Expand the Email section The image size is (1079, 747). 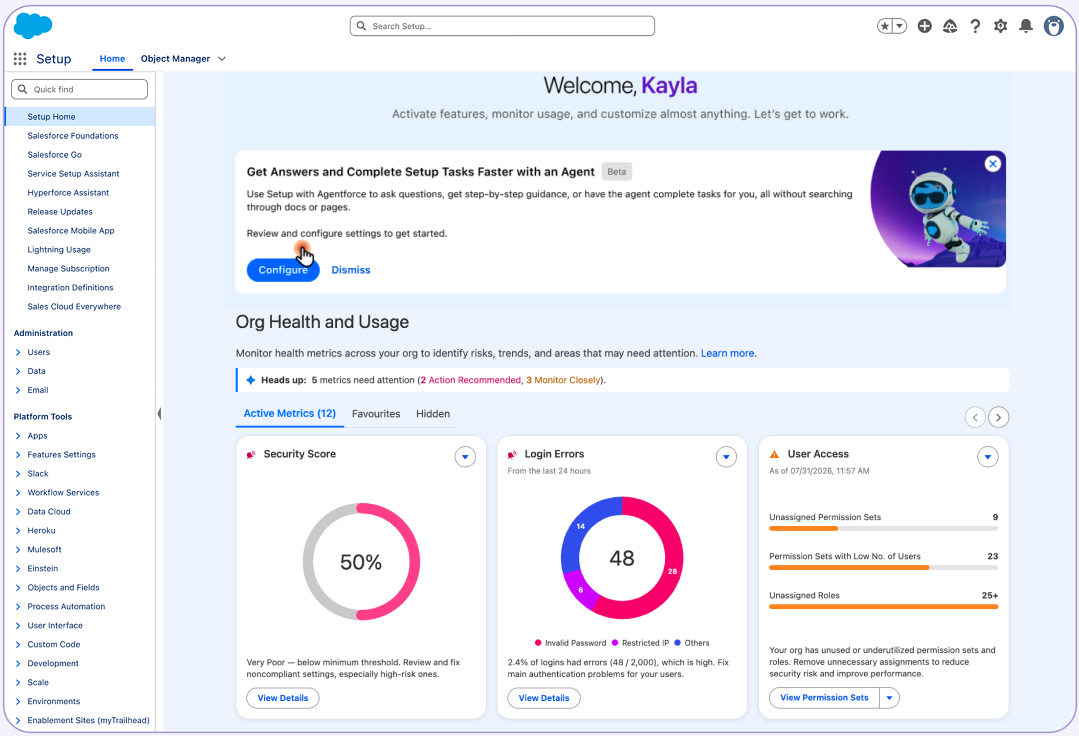tap(18, 391)
